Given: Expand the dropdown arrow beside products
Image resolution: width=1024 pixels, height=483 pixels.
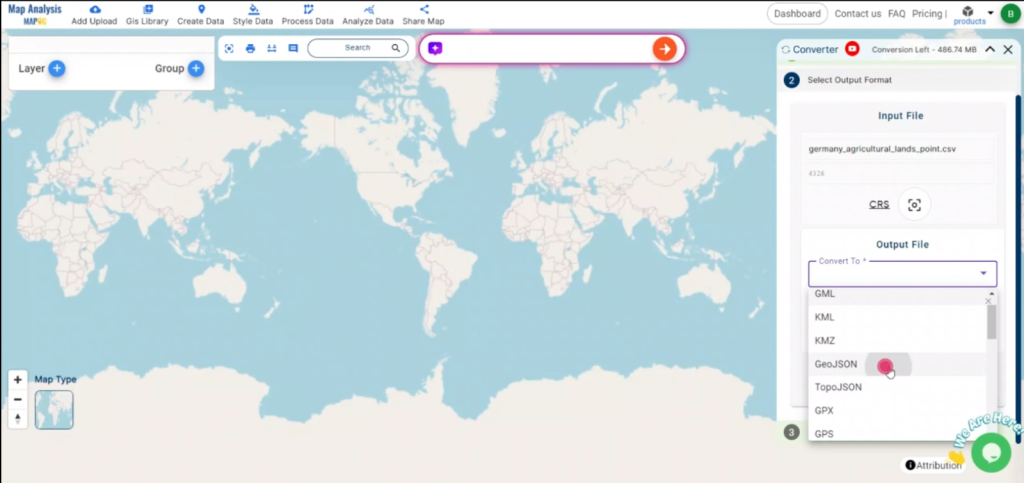Looking at the screenshot, I should [x=990, y=13].
